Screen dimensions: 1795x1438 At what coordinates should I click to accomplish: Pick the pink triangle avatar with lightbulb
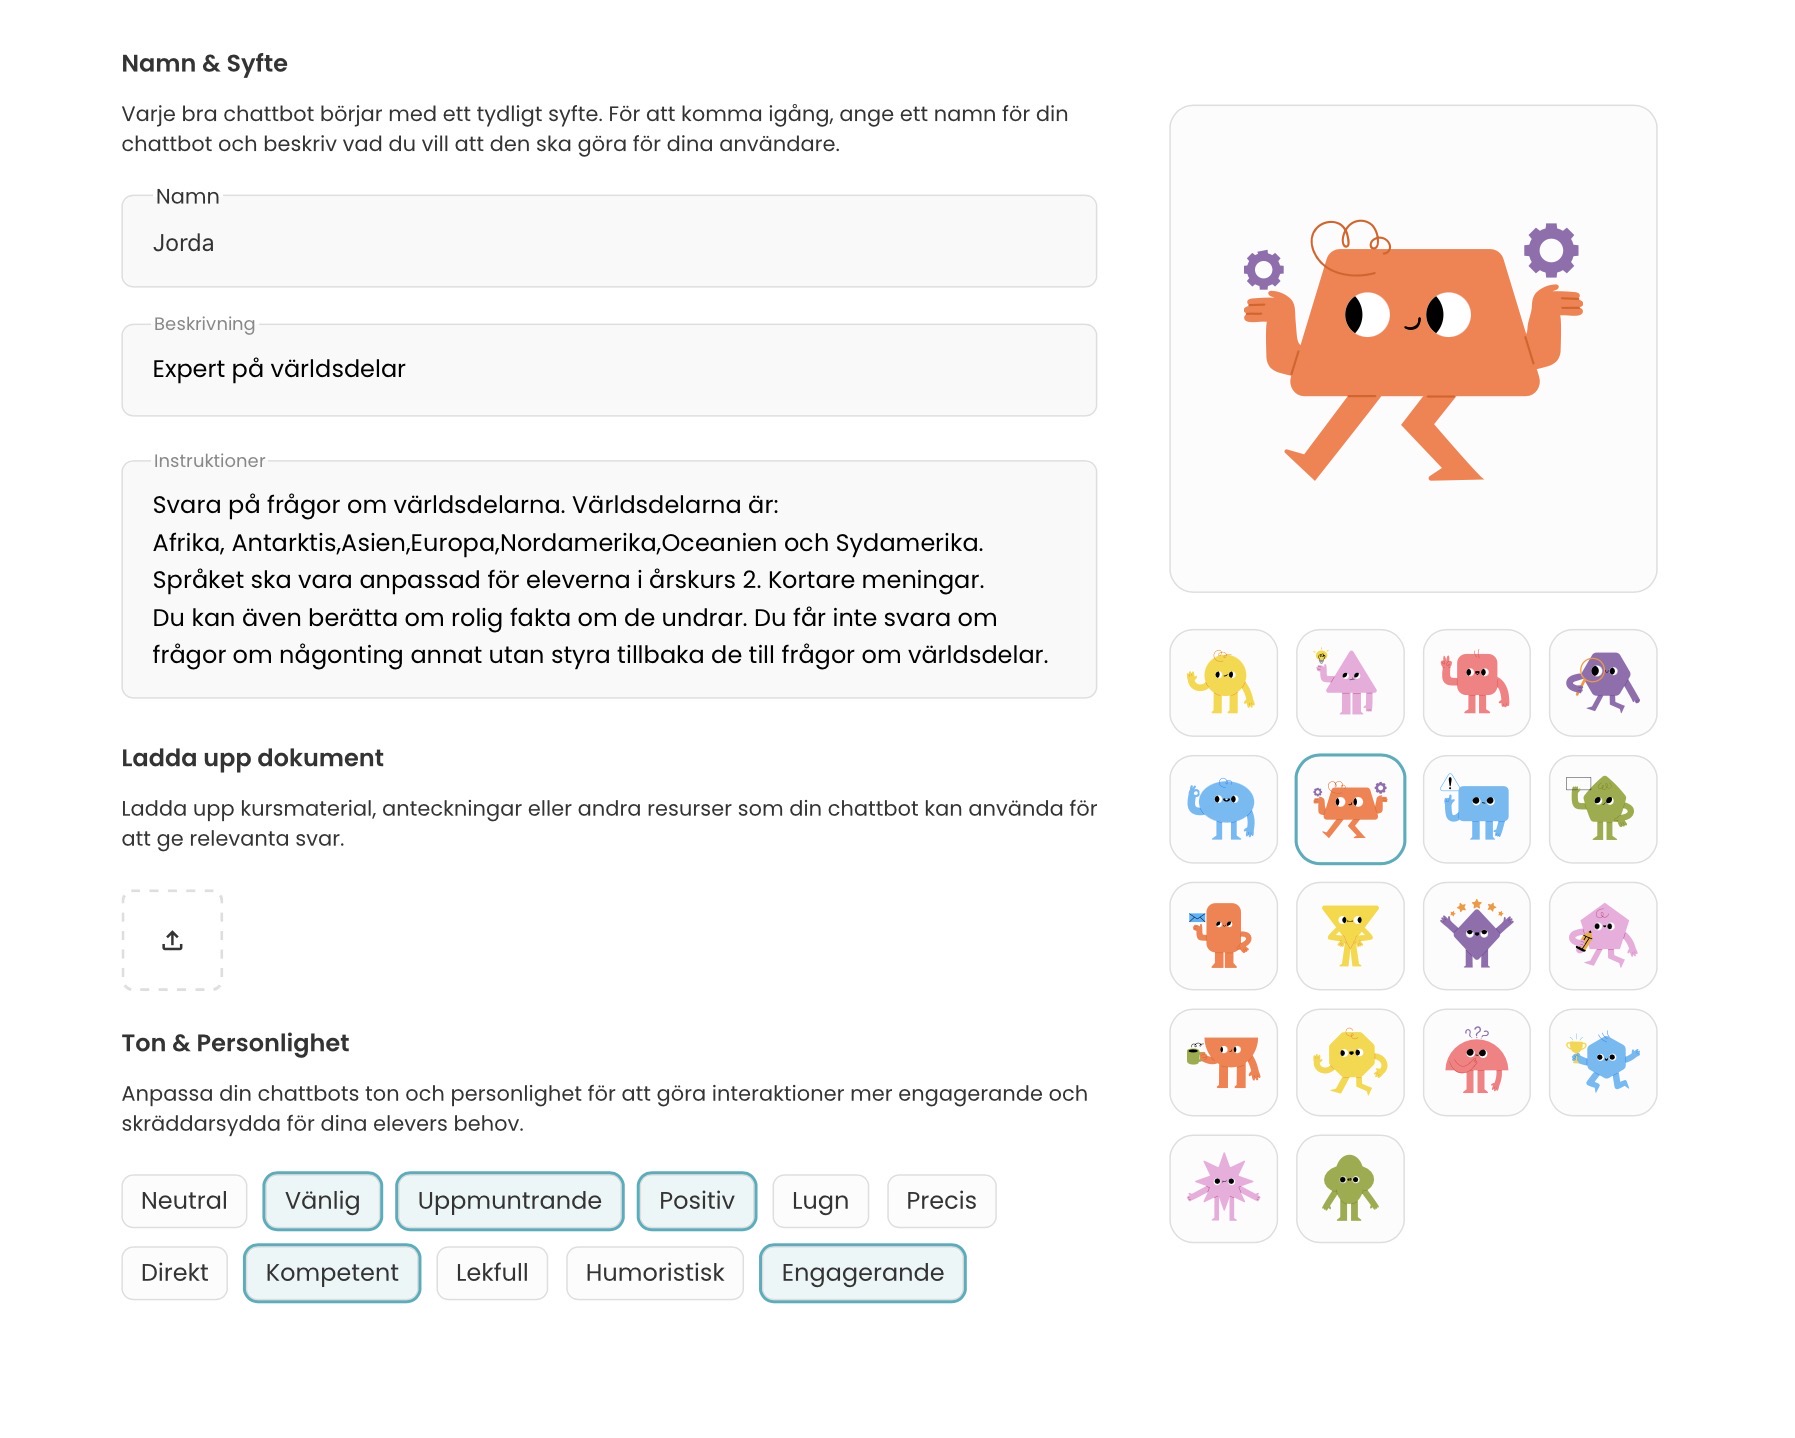(x=1350, y=683)
